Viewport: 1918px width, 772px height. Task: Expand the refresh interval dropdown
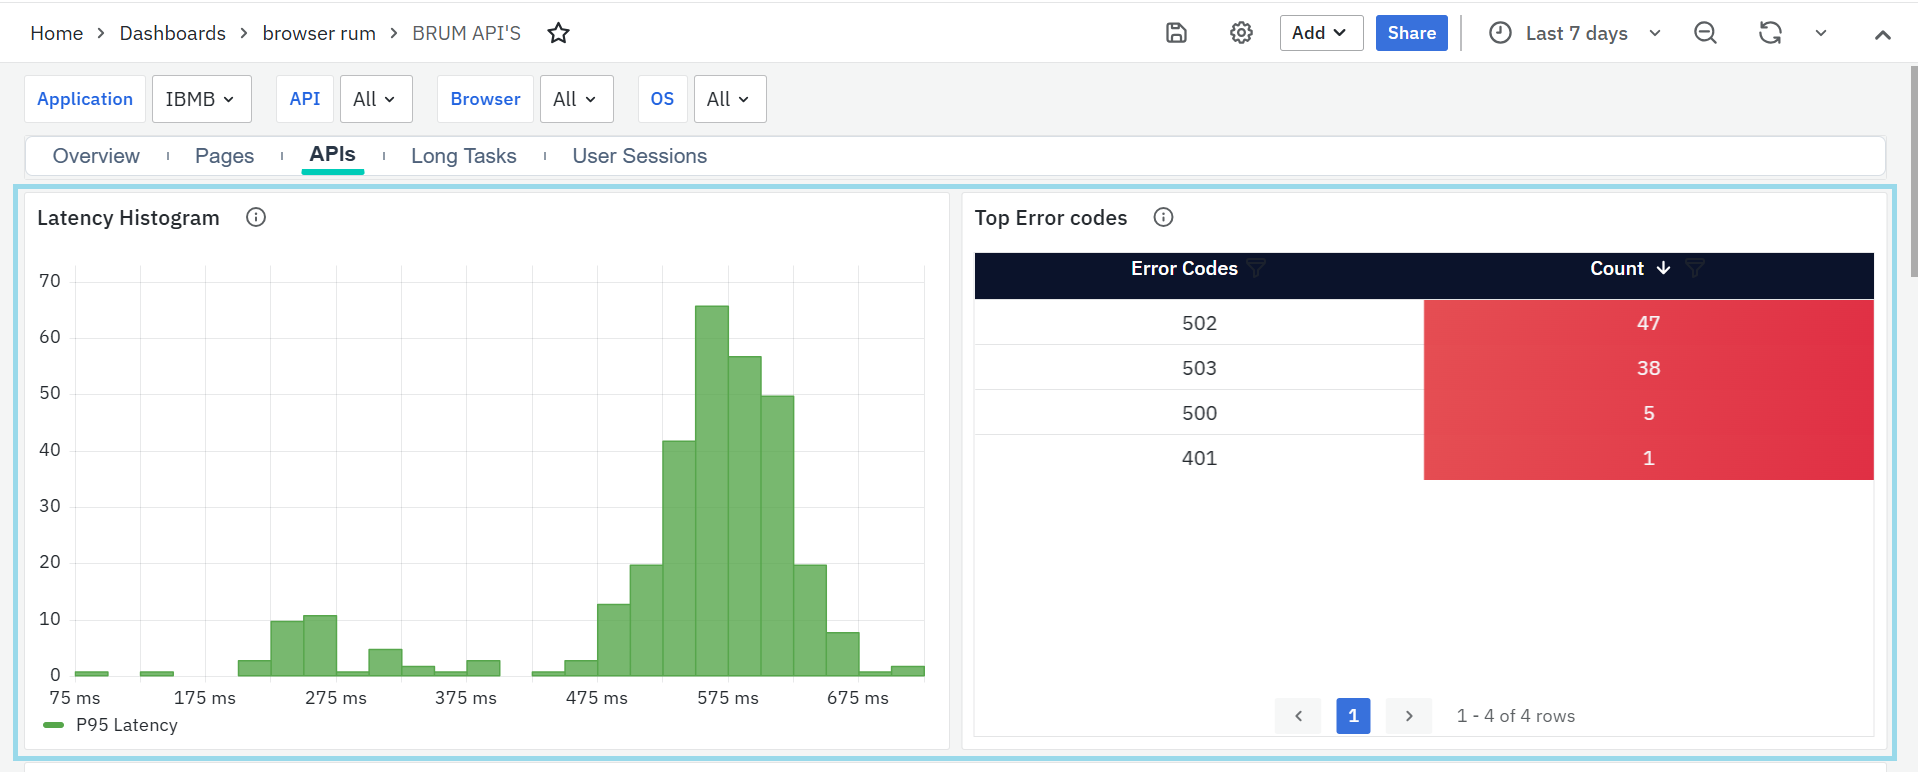click(1821, 33)
